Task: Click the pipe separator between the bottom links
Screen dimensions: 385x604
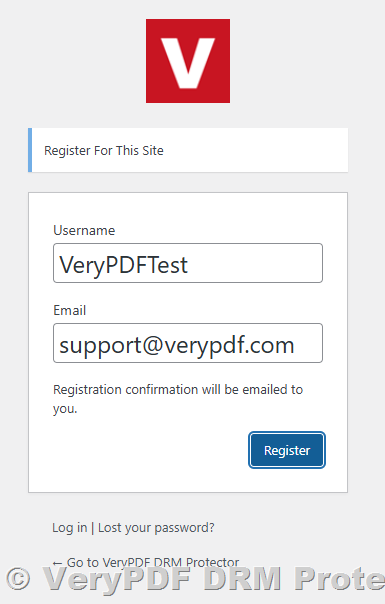Action: coord(92,528)
